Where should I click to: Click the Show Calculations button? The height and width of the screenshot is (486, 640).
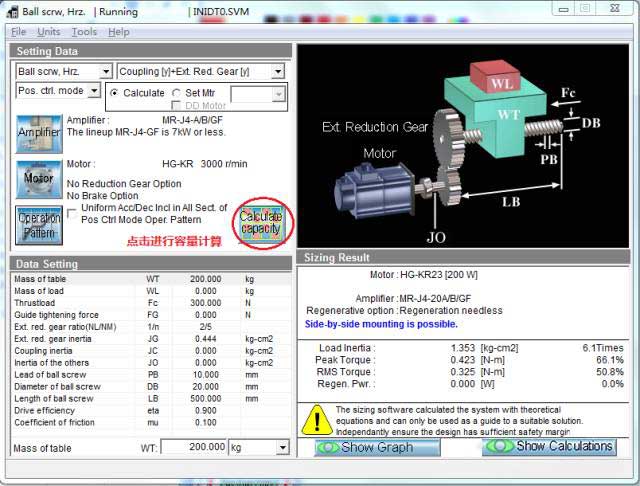point(549,446)
